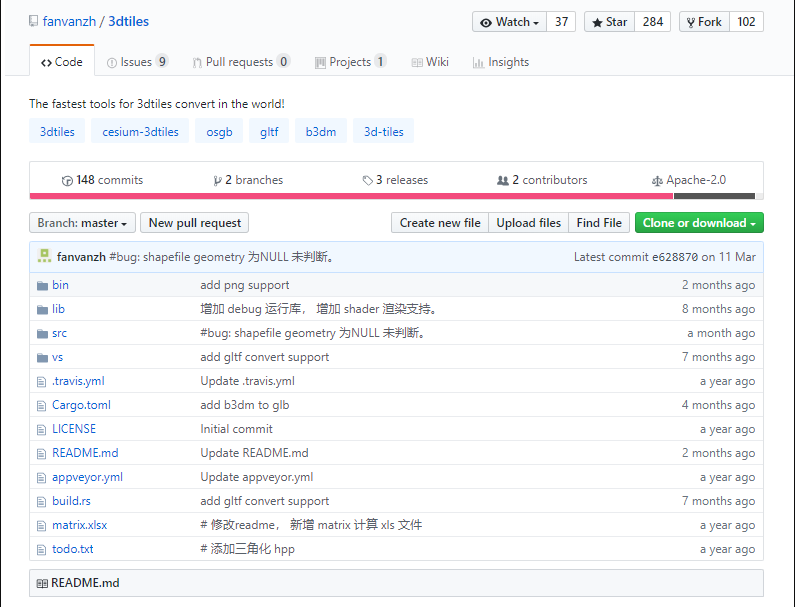Switch to the Code tab
This screenshot has height=607, width=795.
(62, 62)
